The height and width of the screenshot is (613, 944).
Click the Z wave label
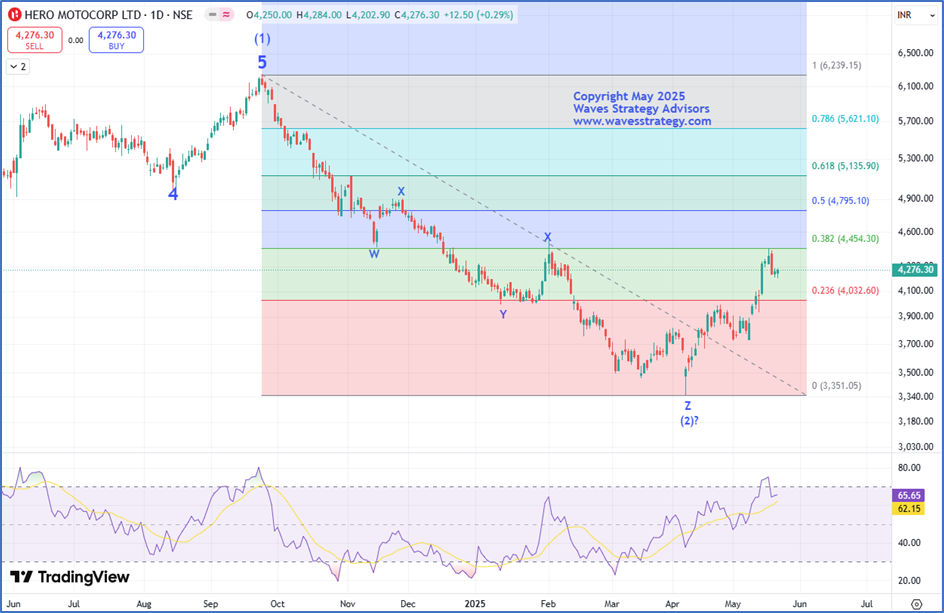688,406
